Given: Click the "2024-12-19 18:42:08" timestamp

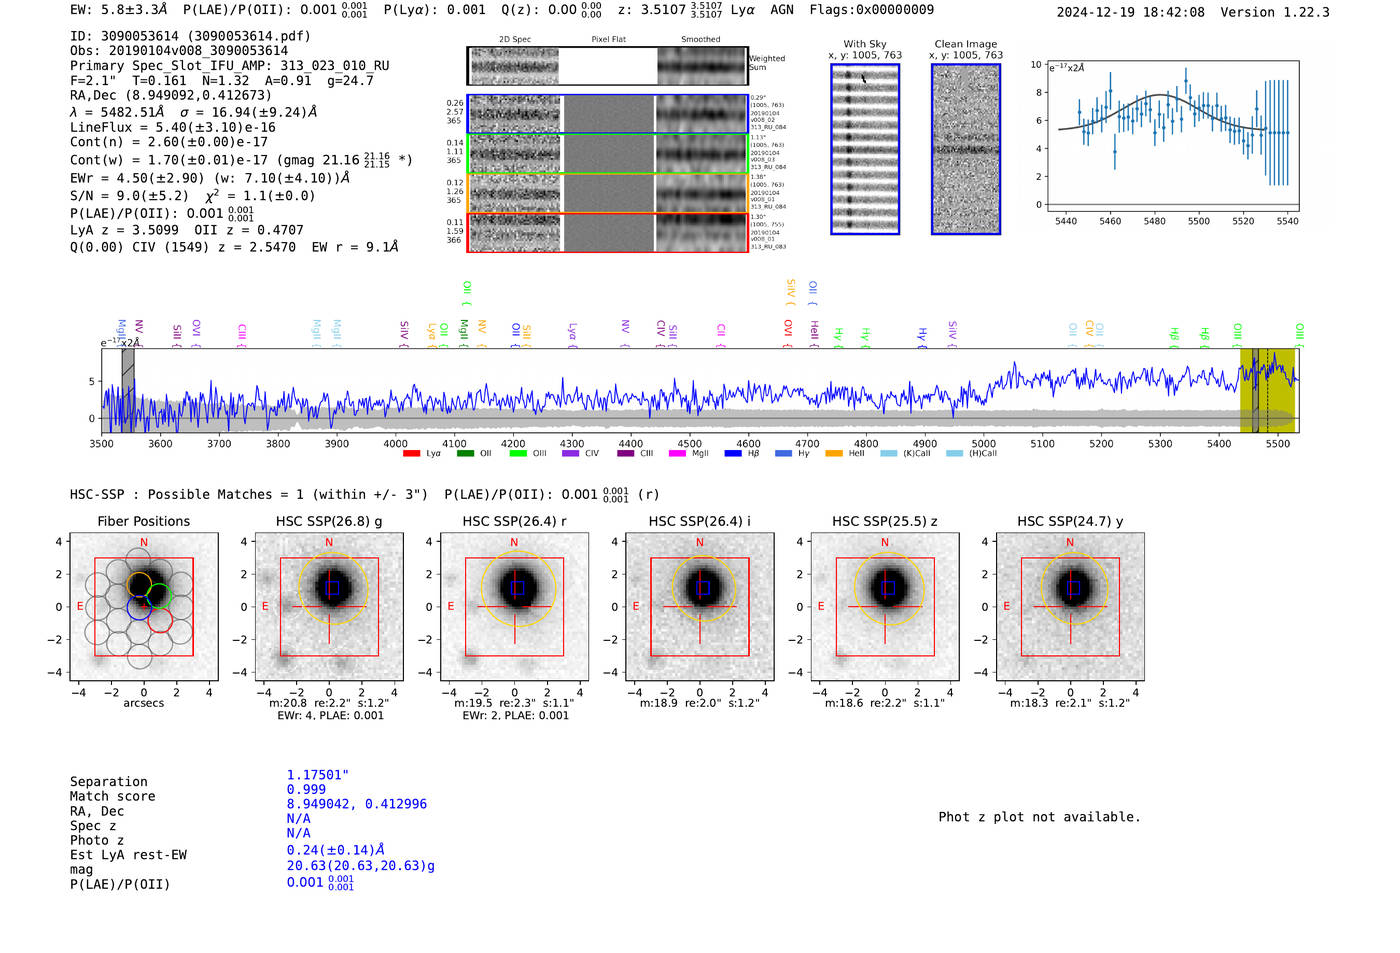Looking at the screenshot, I should click(1131, 12).
